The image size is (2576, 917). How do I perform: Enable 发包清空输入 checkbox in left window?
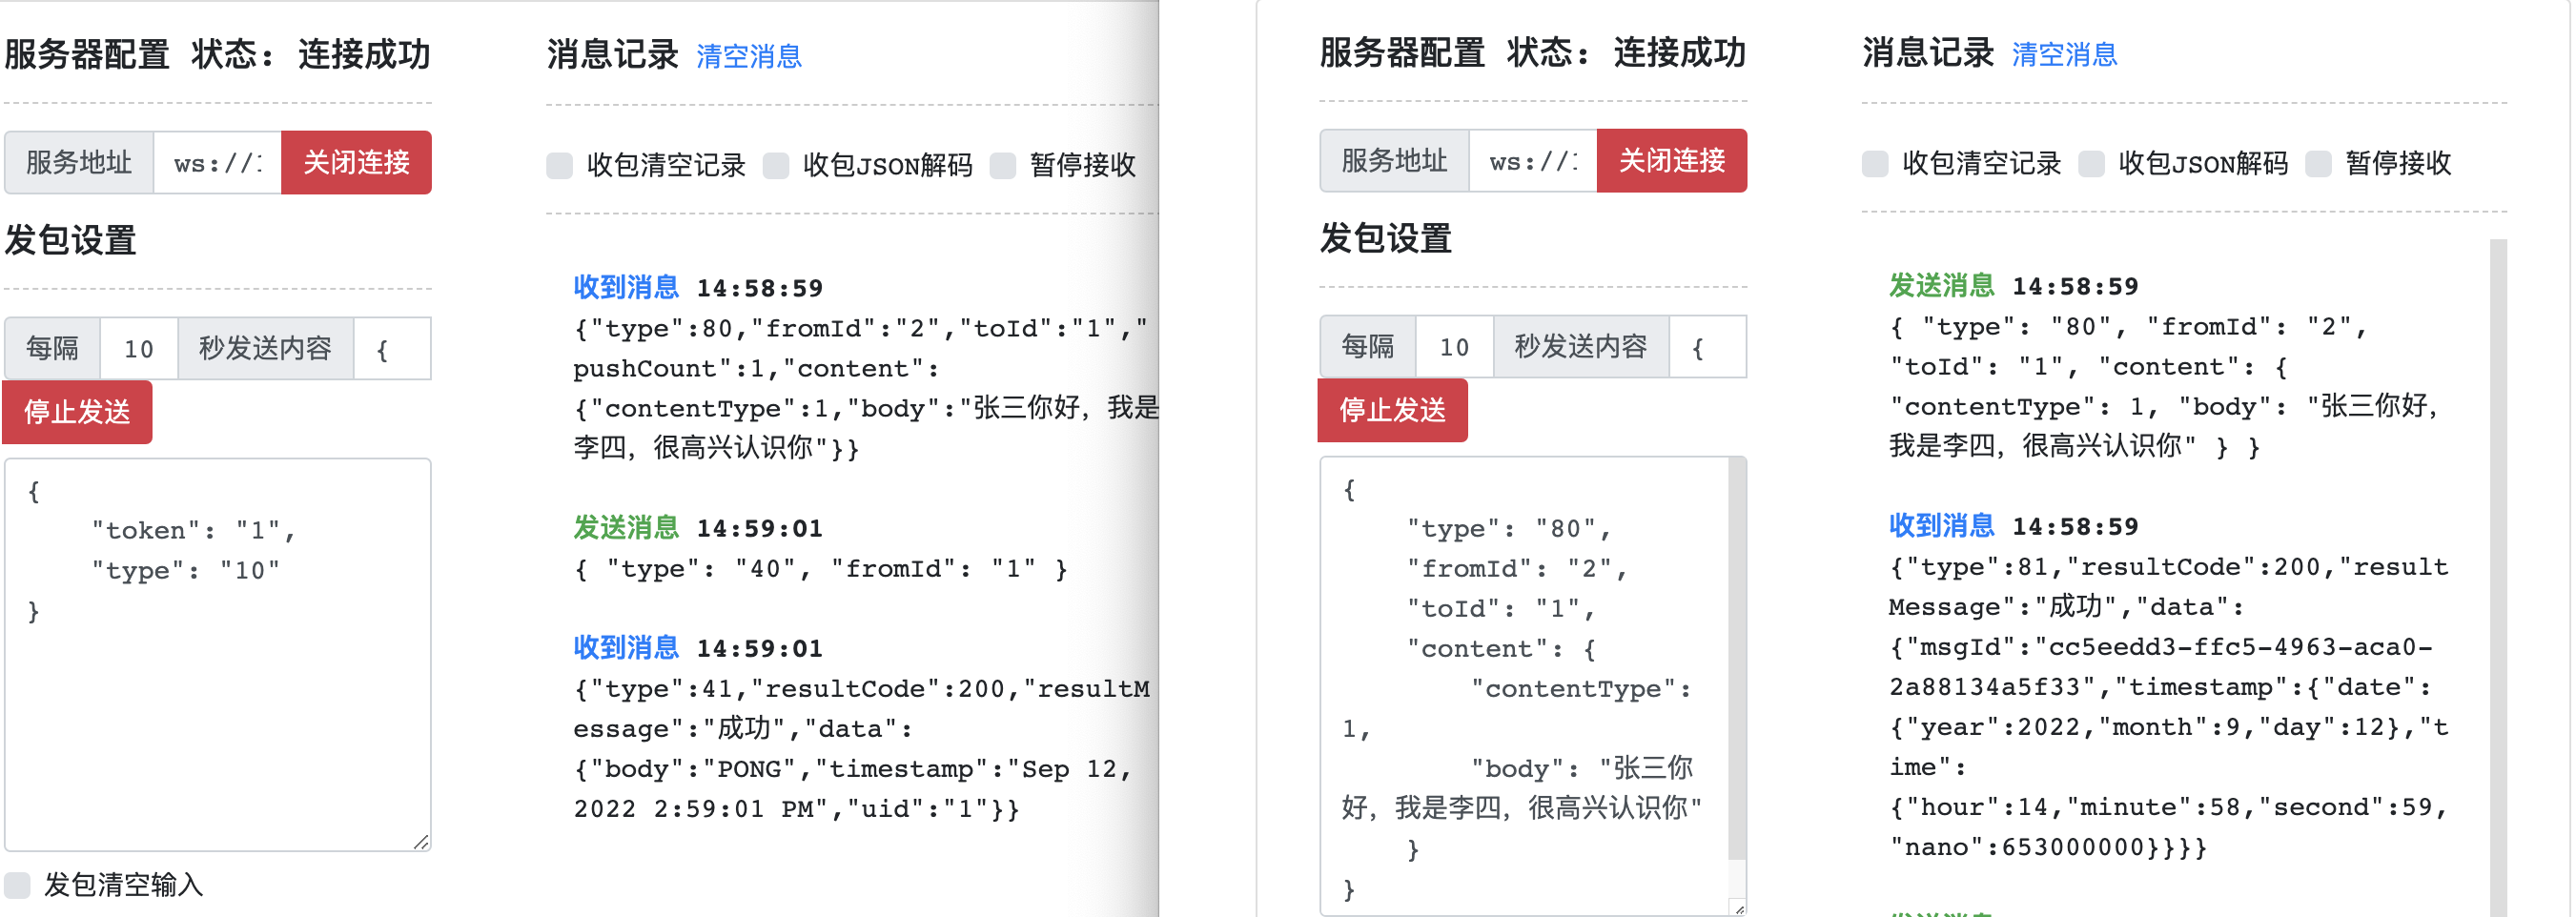click(17, 884)
